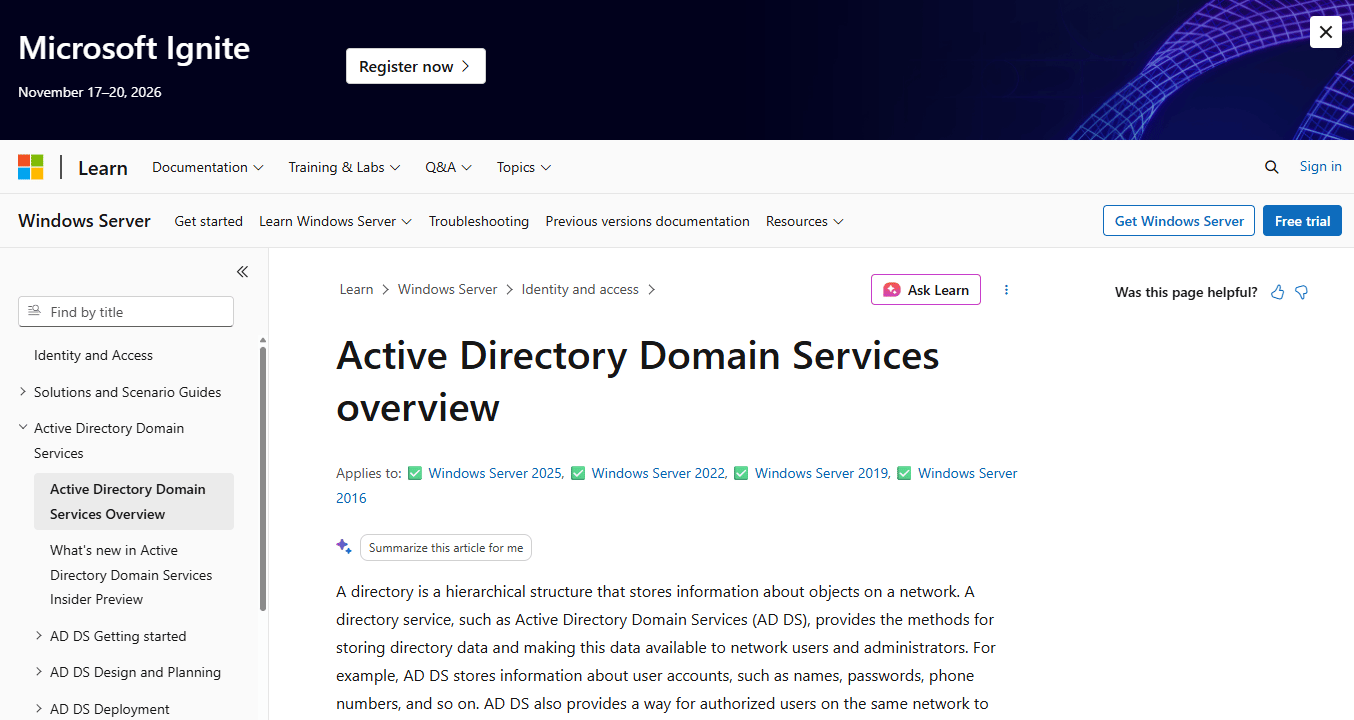Open the more actions vertical dots menu
Viewport: 1354px width, 720px height.
(x=1006, y=290)
